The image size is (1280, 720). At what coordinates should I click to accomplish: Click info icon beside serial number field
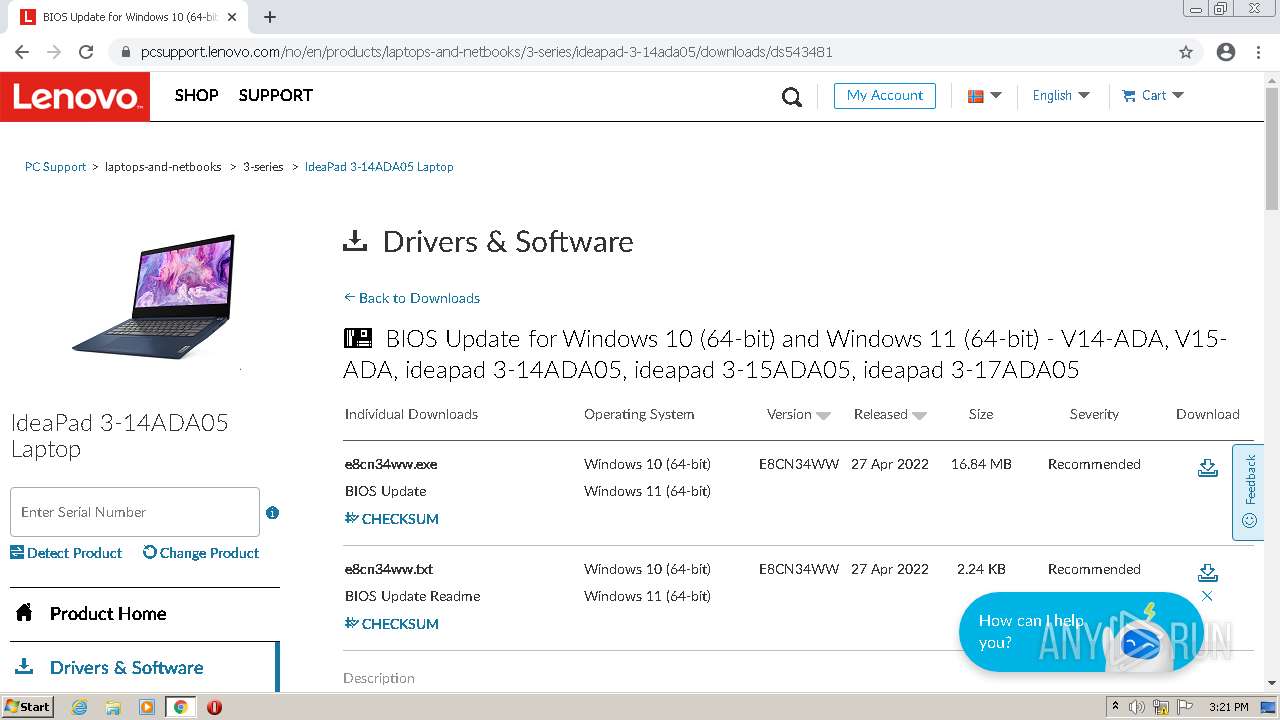(272, 512)
